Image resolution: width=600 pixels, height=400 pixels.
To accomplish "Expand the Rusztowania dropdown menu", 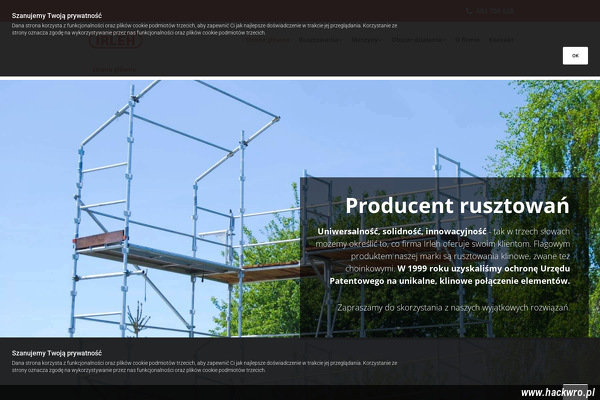I will (x=320, y=40).
